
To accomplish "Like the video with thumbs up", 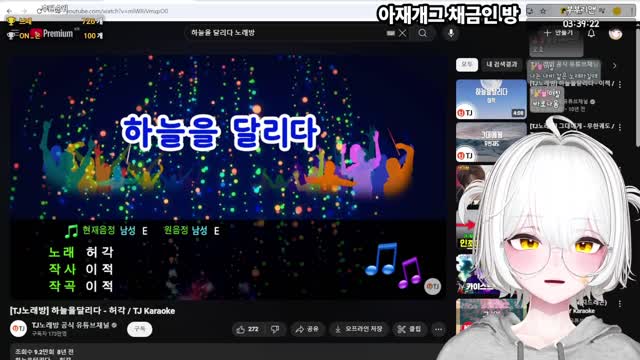I will (x=247, y=329).
